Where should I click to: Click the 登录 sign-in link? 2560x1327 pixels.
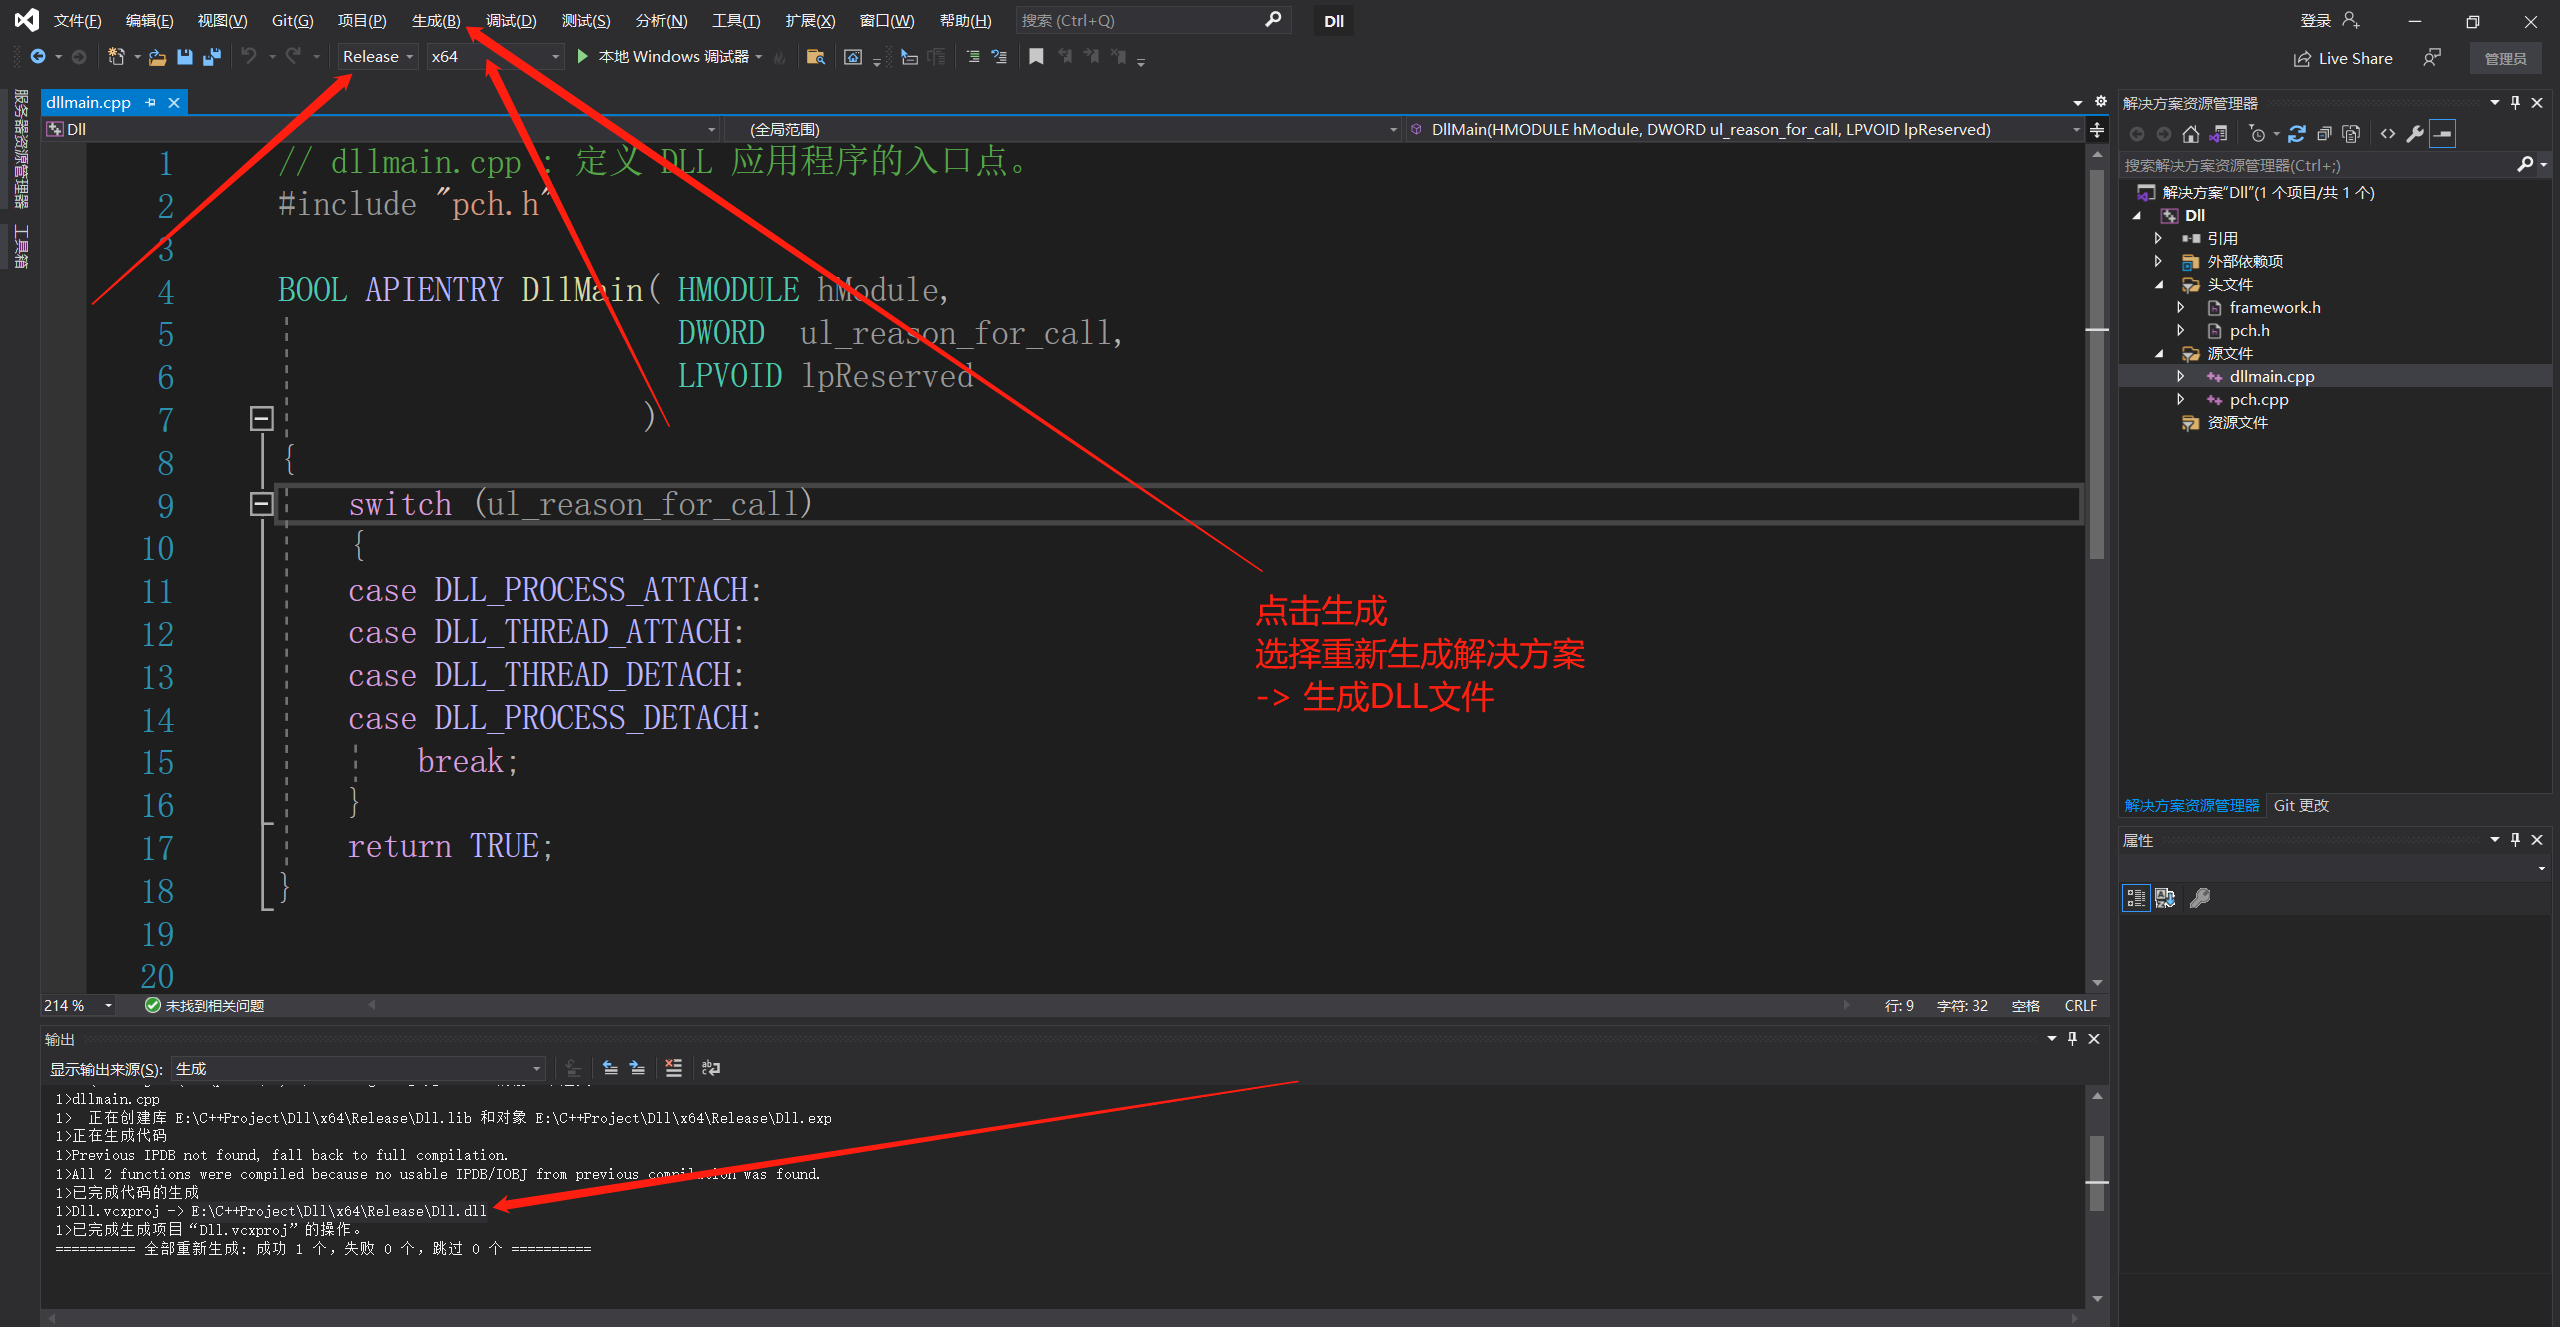click(2315, 21)
